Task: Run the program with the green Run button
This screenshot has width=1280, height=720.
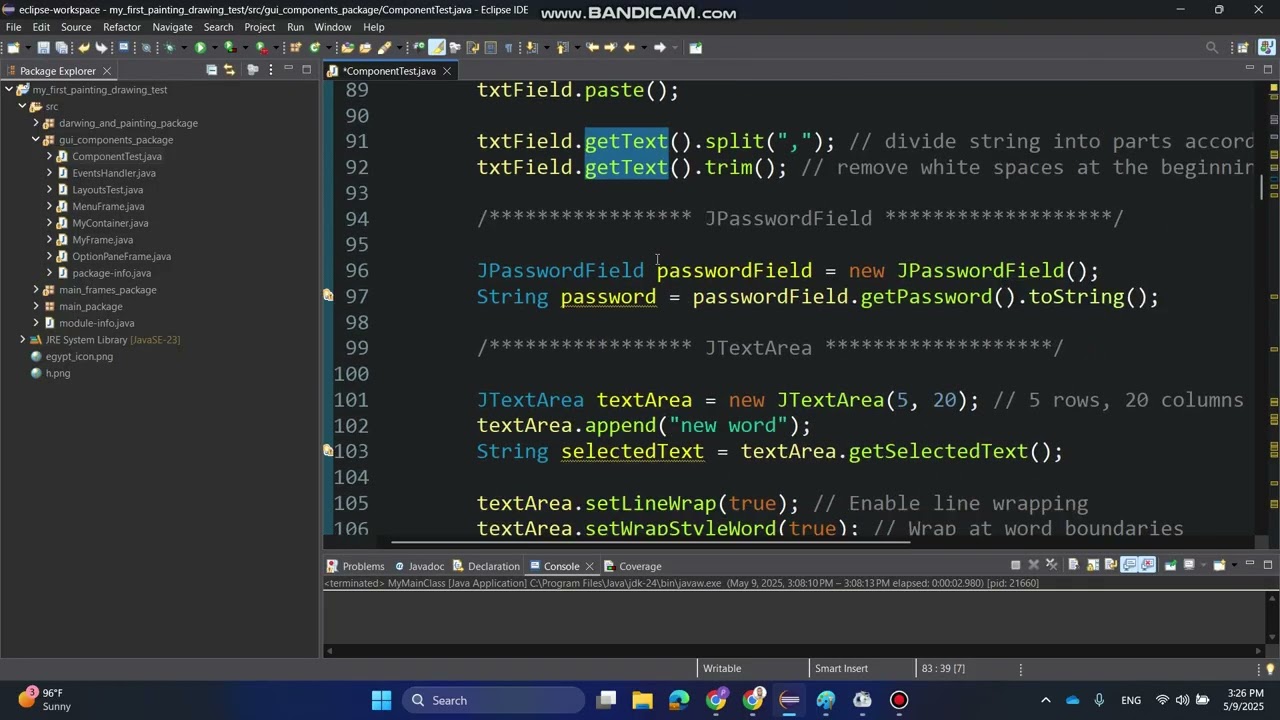Action: (x=200, y=47)
